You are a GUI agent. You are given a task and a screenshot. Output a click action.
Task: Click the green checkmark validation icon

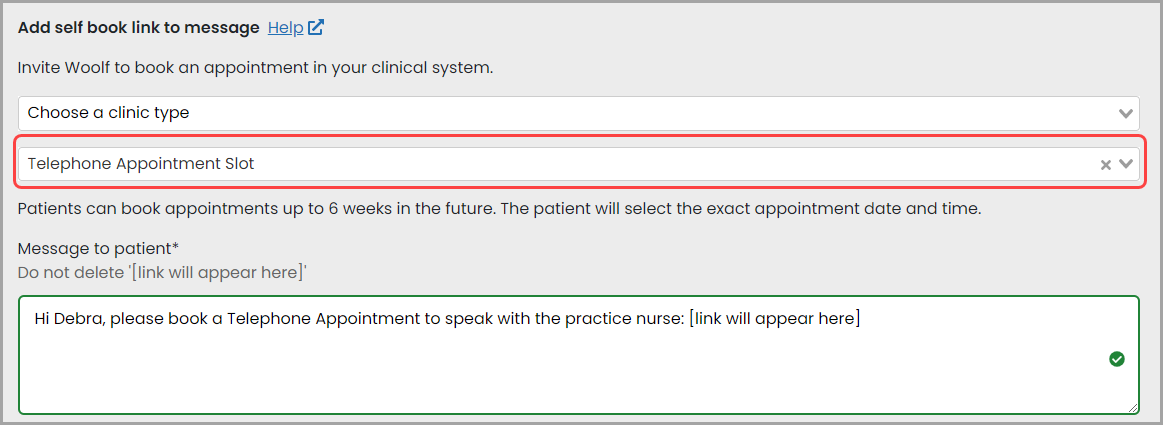pyautogui.click(x=1116, y=359)
